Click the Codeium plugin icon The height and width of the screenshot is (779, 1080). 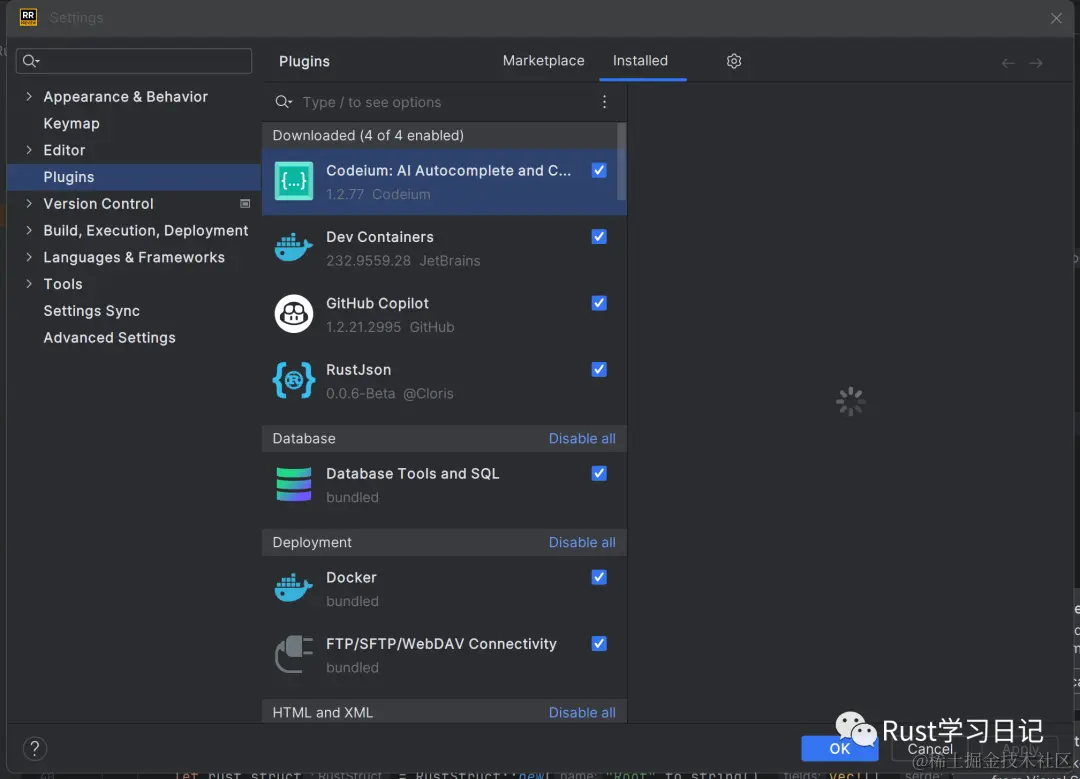point(293,181)
